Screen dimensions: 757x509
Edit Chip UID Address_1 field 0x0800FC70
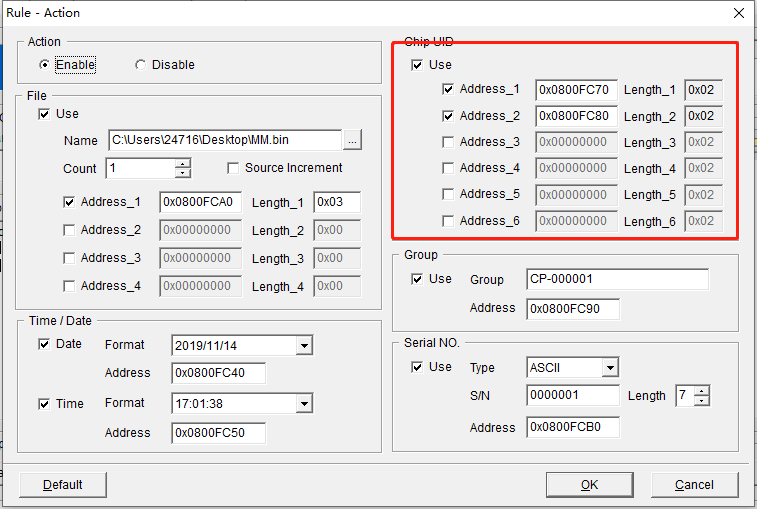coord(576,90)
